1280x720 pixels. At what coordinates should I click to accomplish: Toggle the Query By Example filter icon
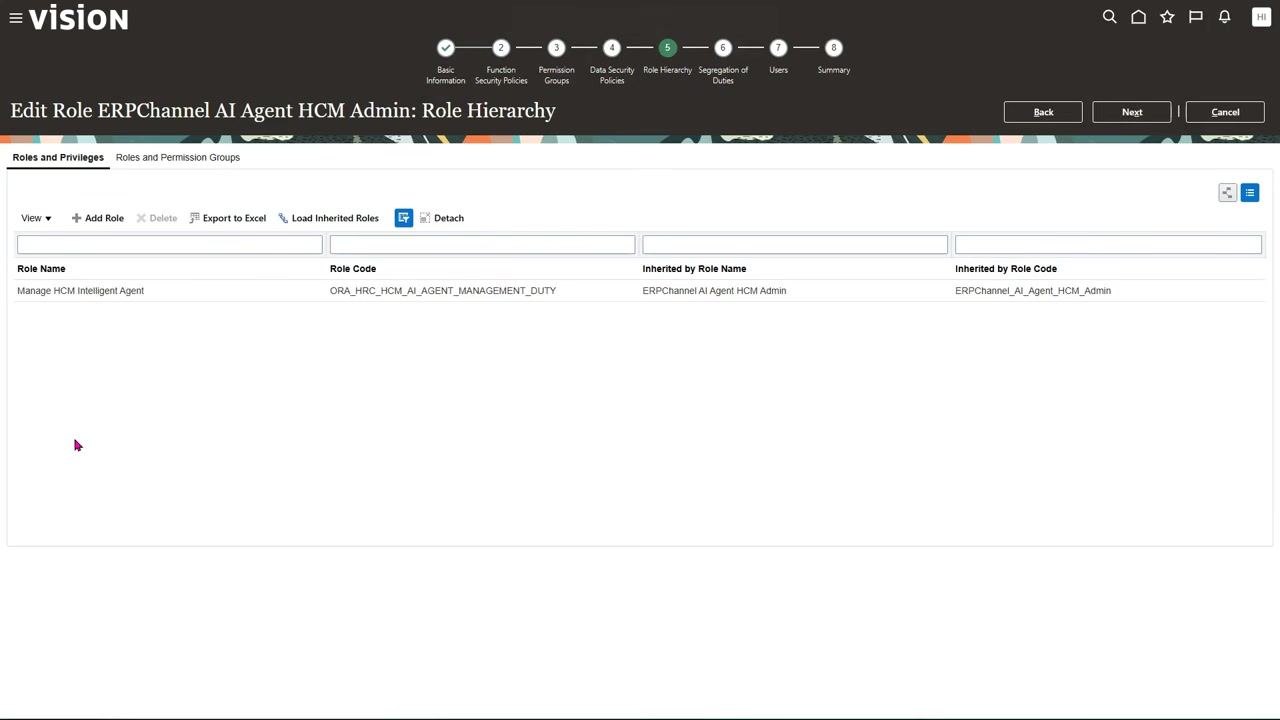point(404,218)
